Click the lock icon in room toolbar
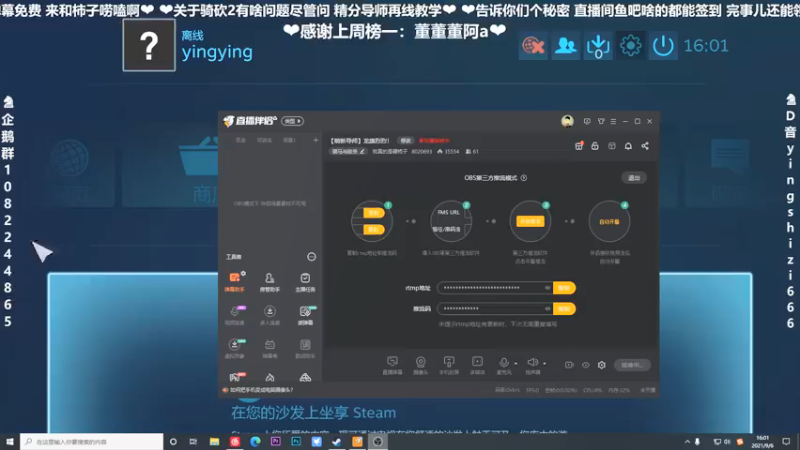800x450 pixels. point(595,146)
